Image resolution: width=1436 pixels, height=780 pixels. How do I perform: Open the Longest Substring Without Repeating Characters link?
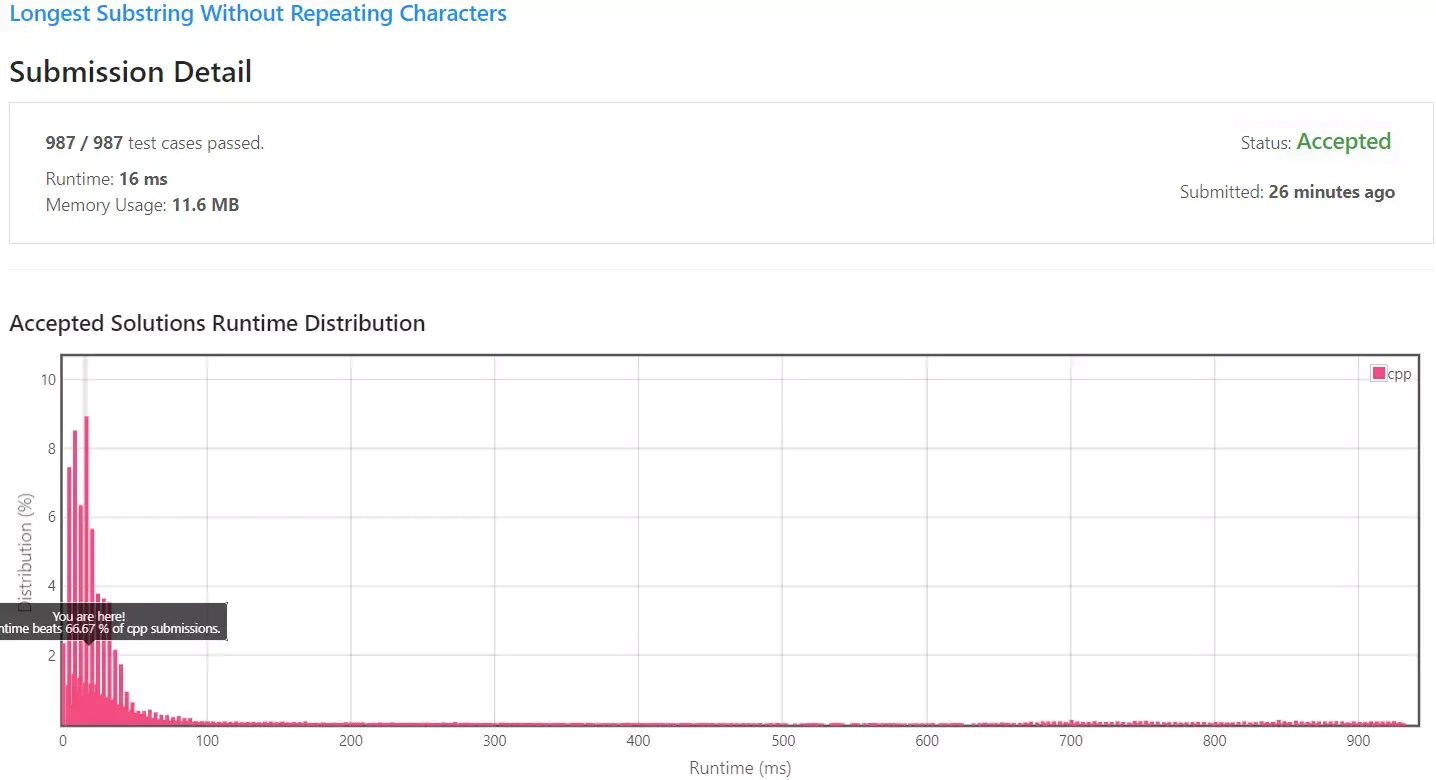tap(258, 14)
